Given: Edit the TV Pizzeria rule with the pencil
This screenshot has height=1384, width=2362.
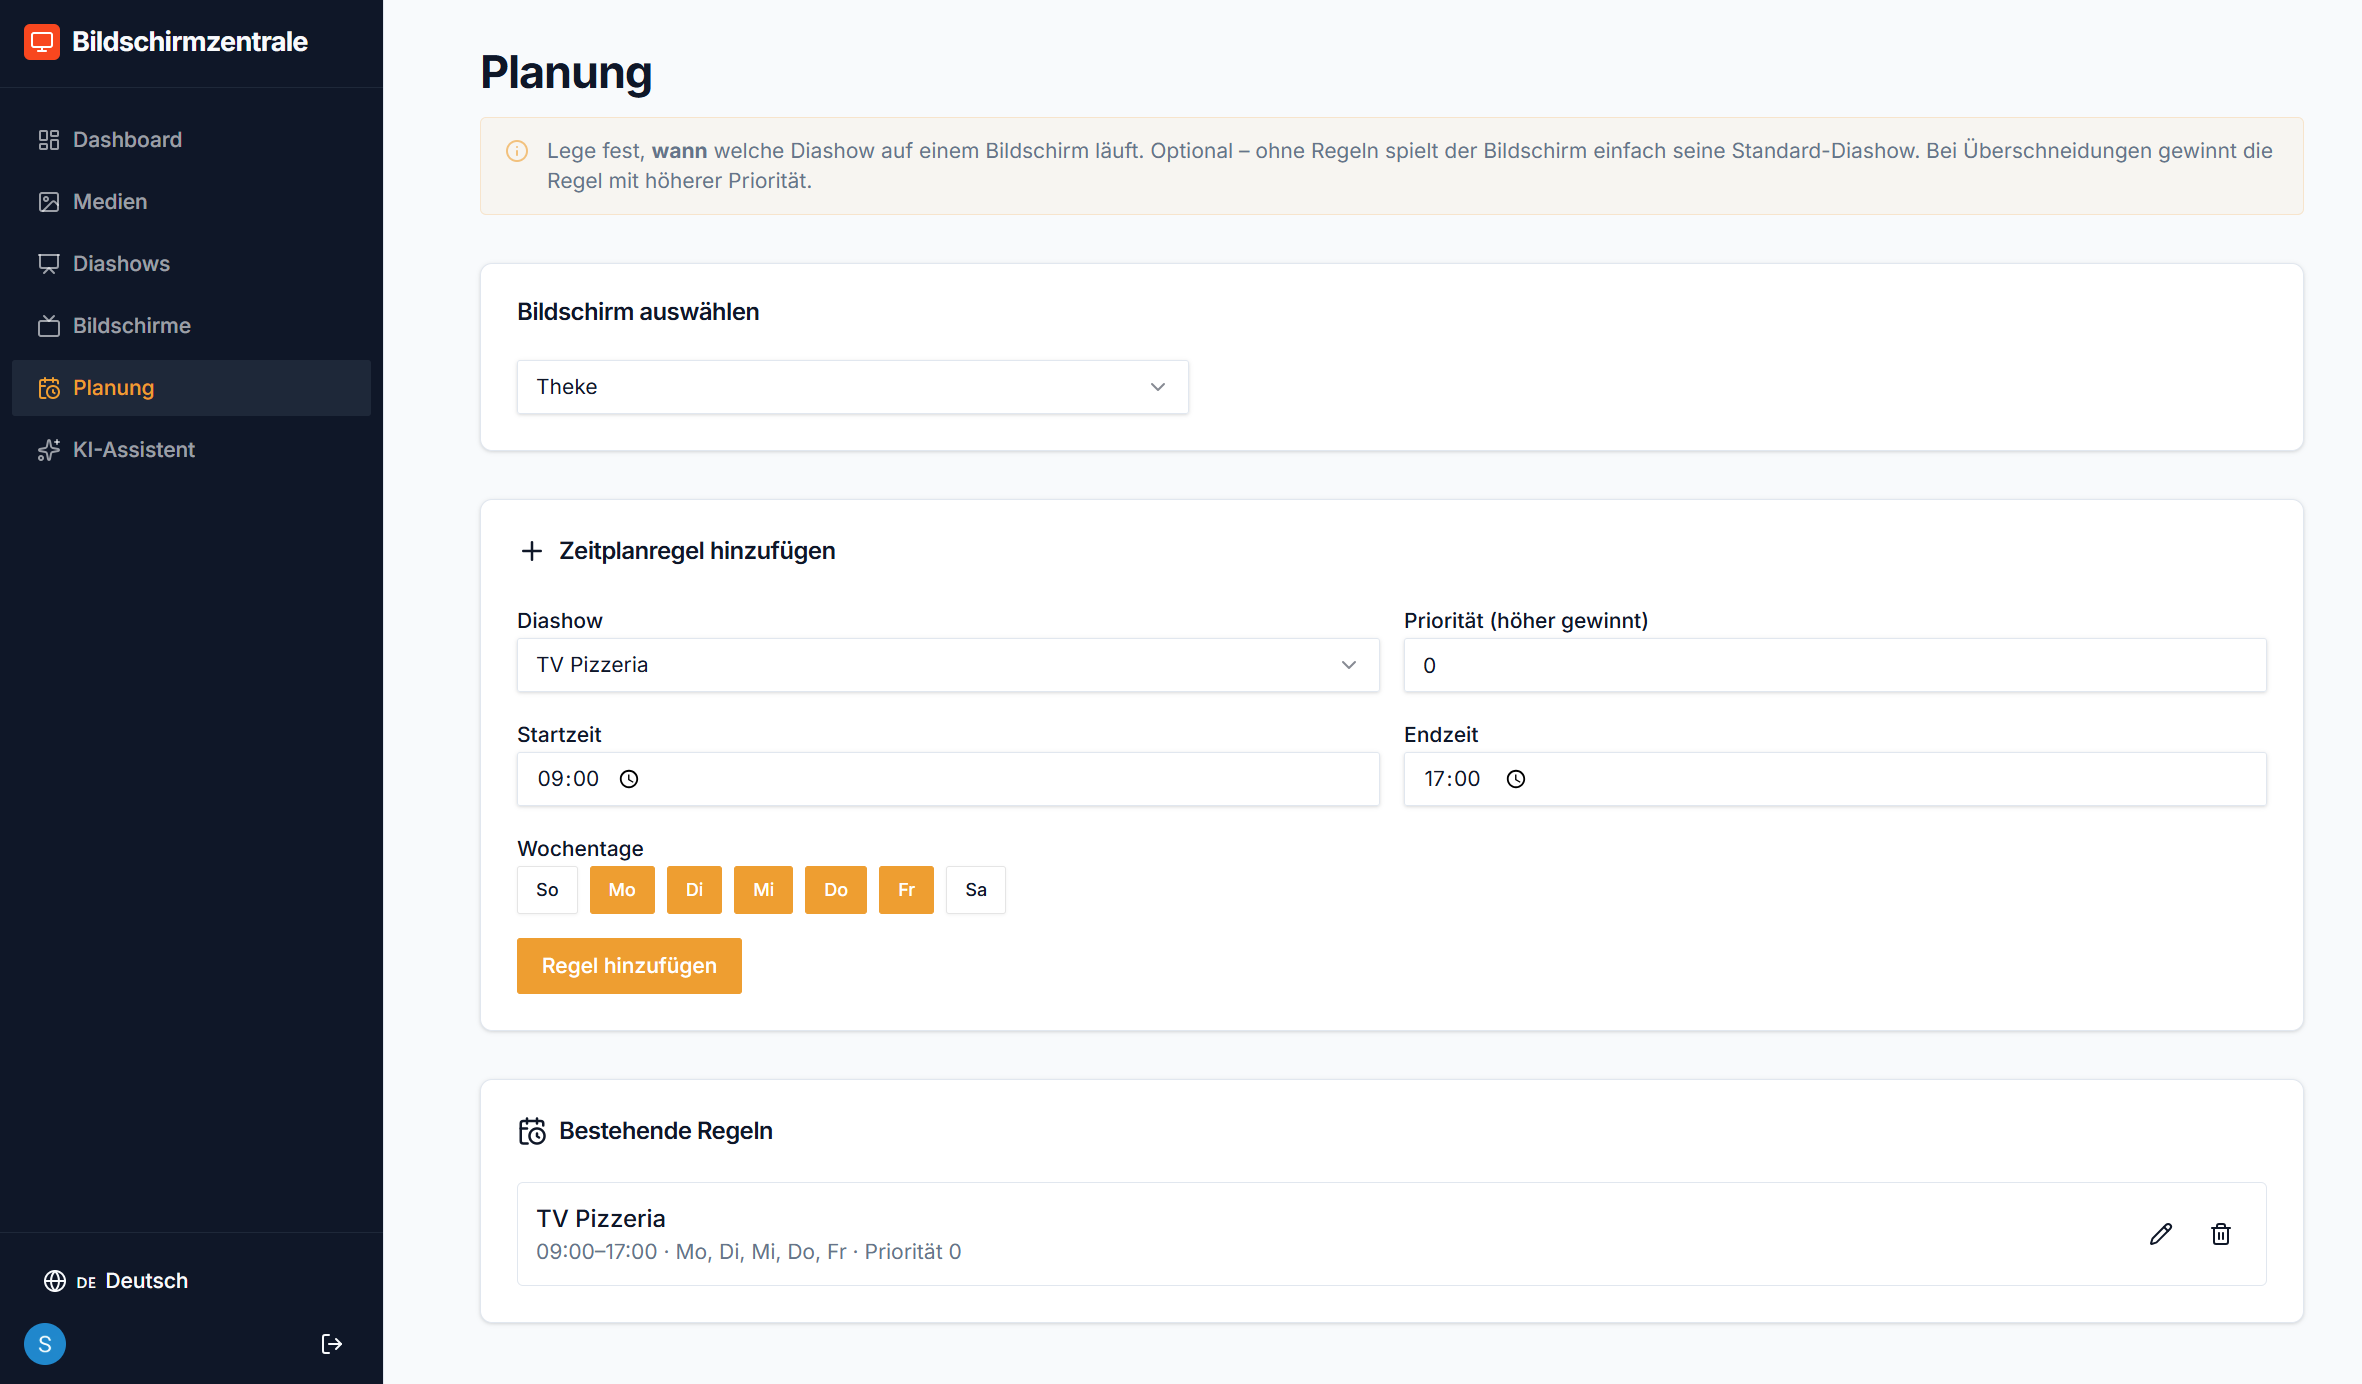Looking at the screenshot, I should point(2161,1234).
